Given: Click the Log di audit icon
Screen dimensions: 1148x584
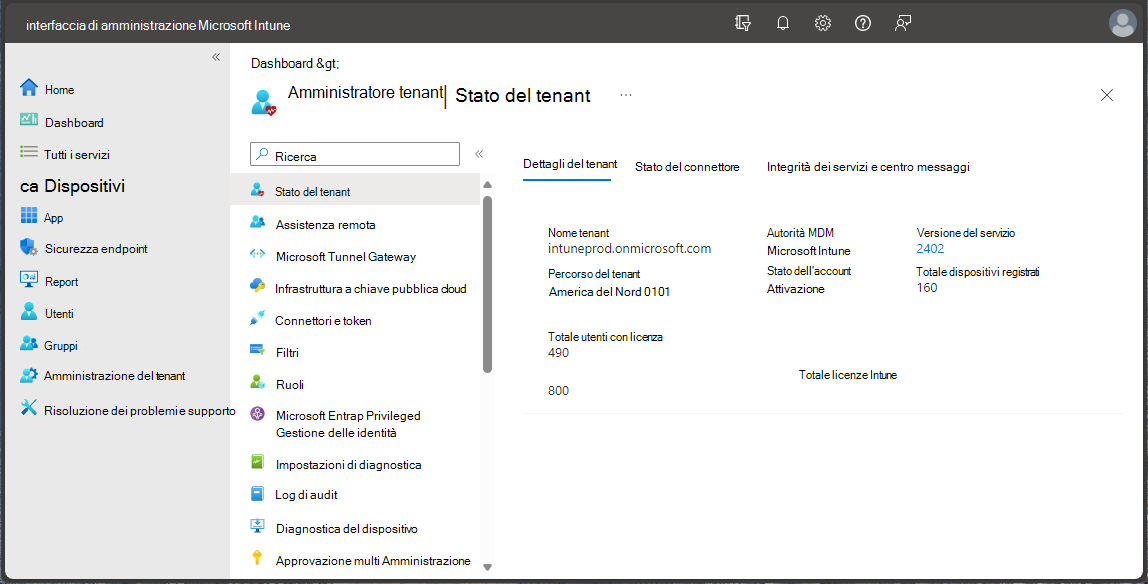Looking at the screenshot, I should click(x=257, y=493).
